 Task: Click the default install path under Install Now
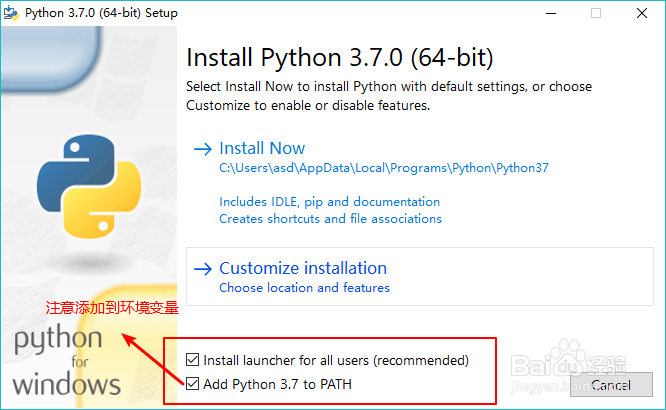point(384,168)
